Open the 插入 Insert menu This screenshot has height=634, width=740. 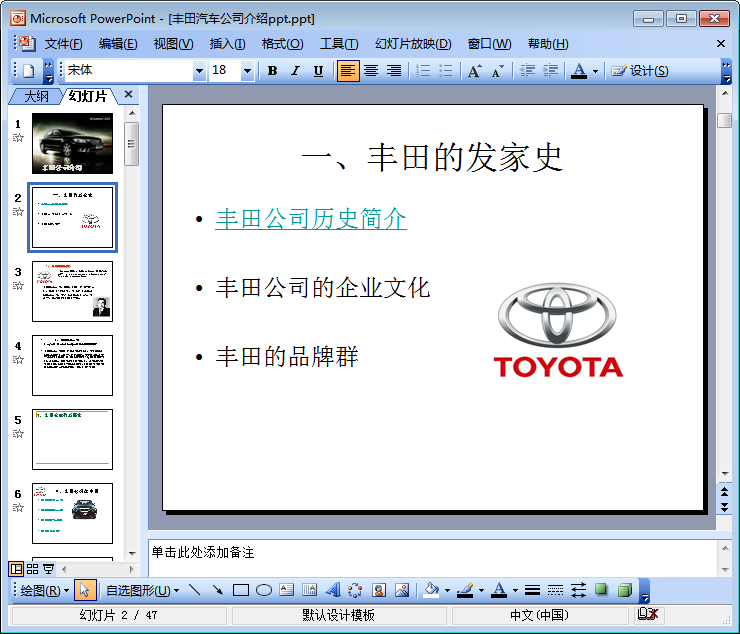coord(227,44)
